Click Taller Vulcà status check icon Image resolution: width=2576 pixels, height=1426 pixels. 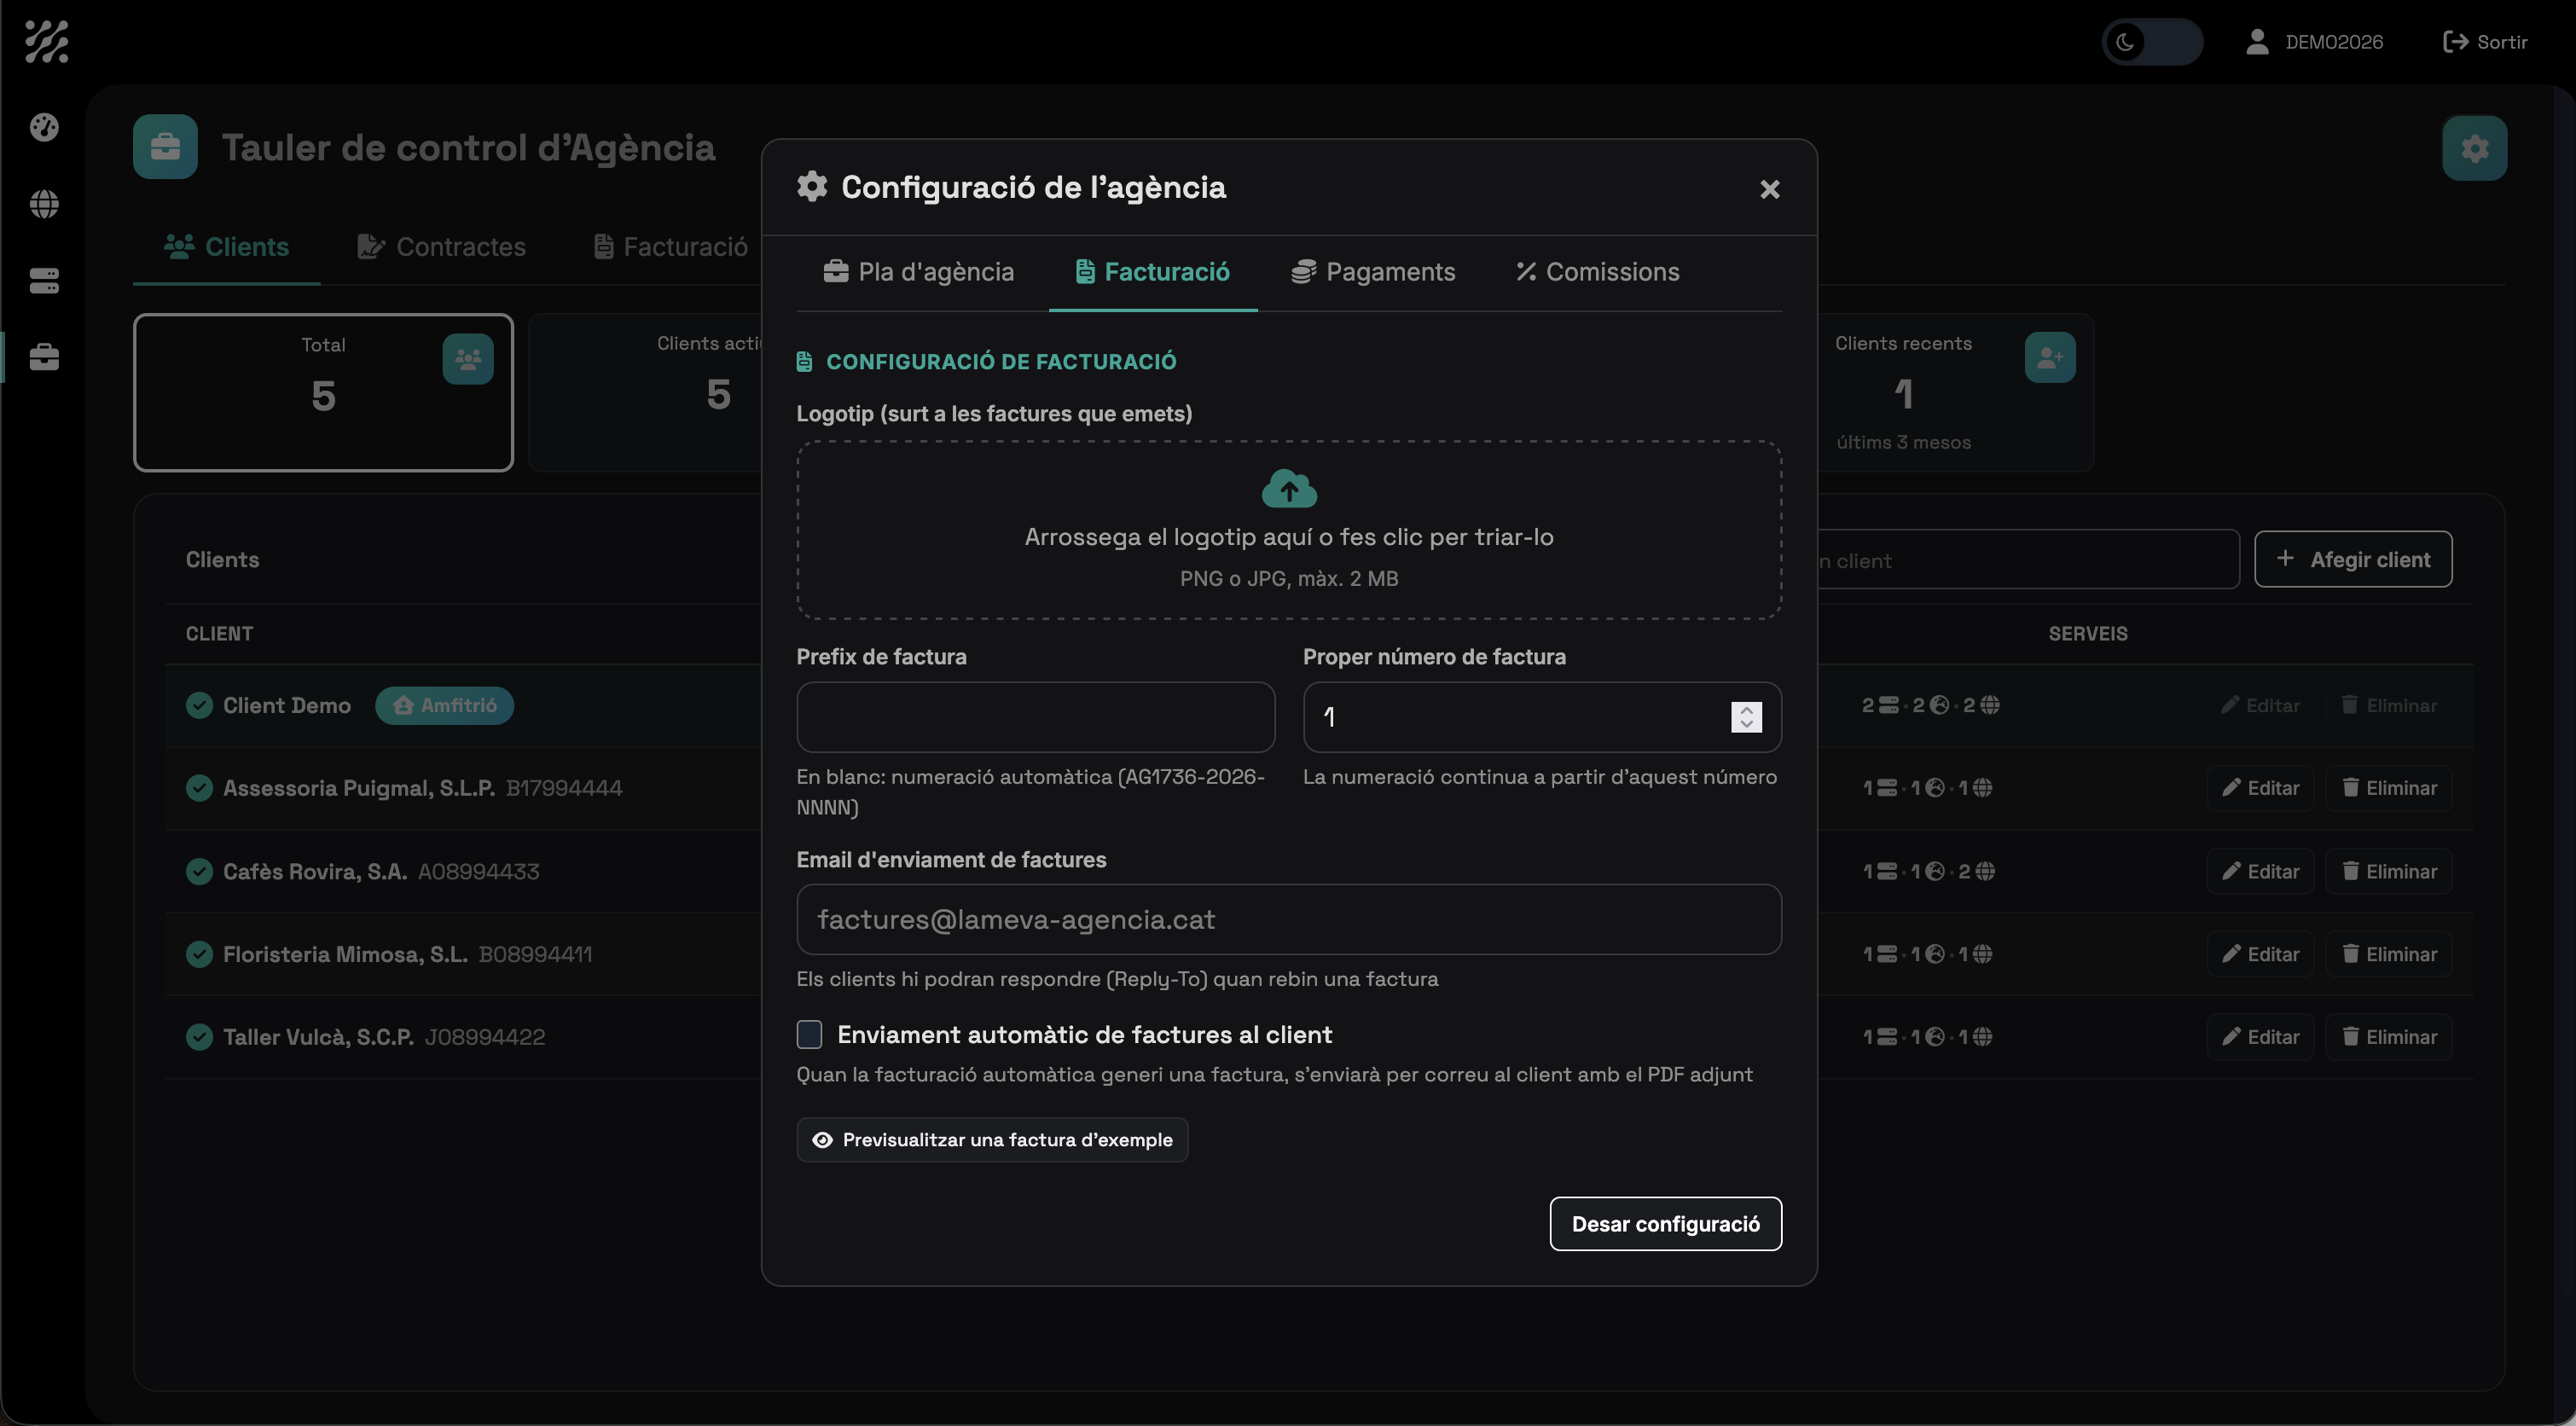[199, 1037]
